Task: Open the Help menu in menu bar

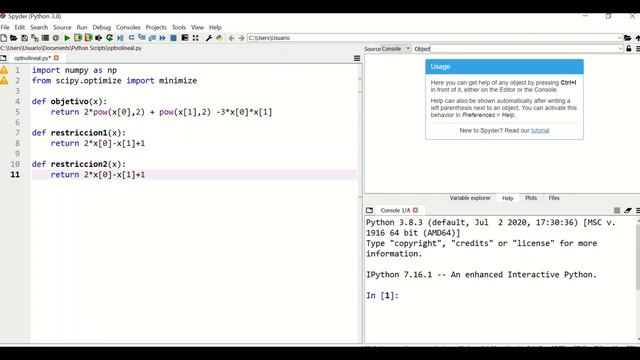Action: (215, 27)
